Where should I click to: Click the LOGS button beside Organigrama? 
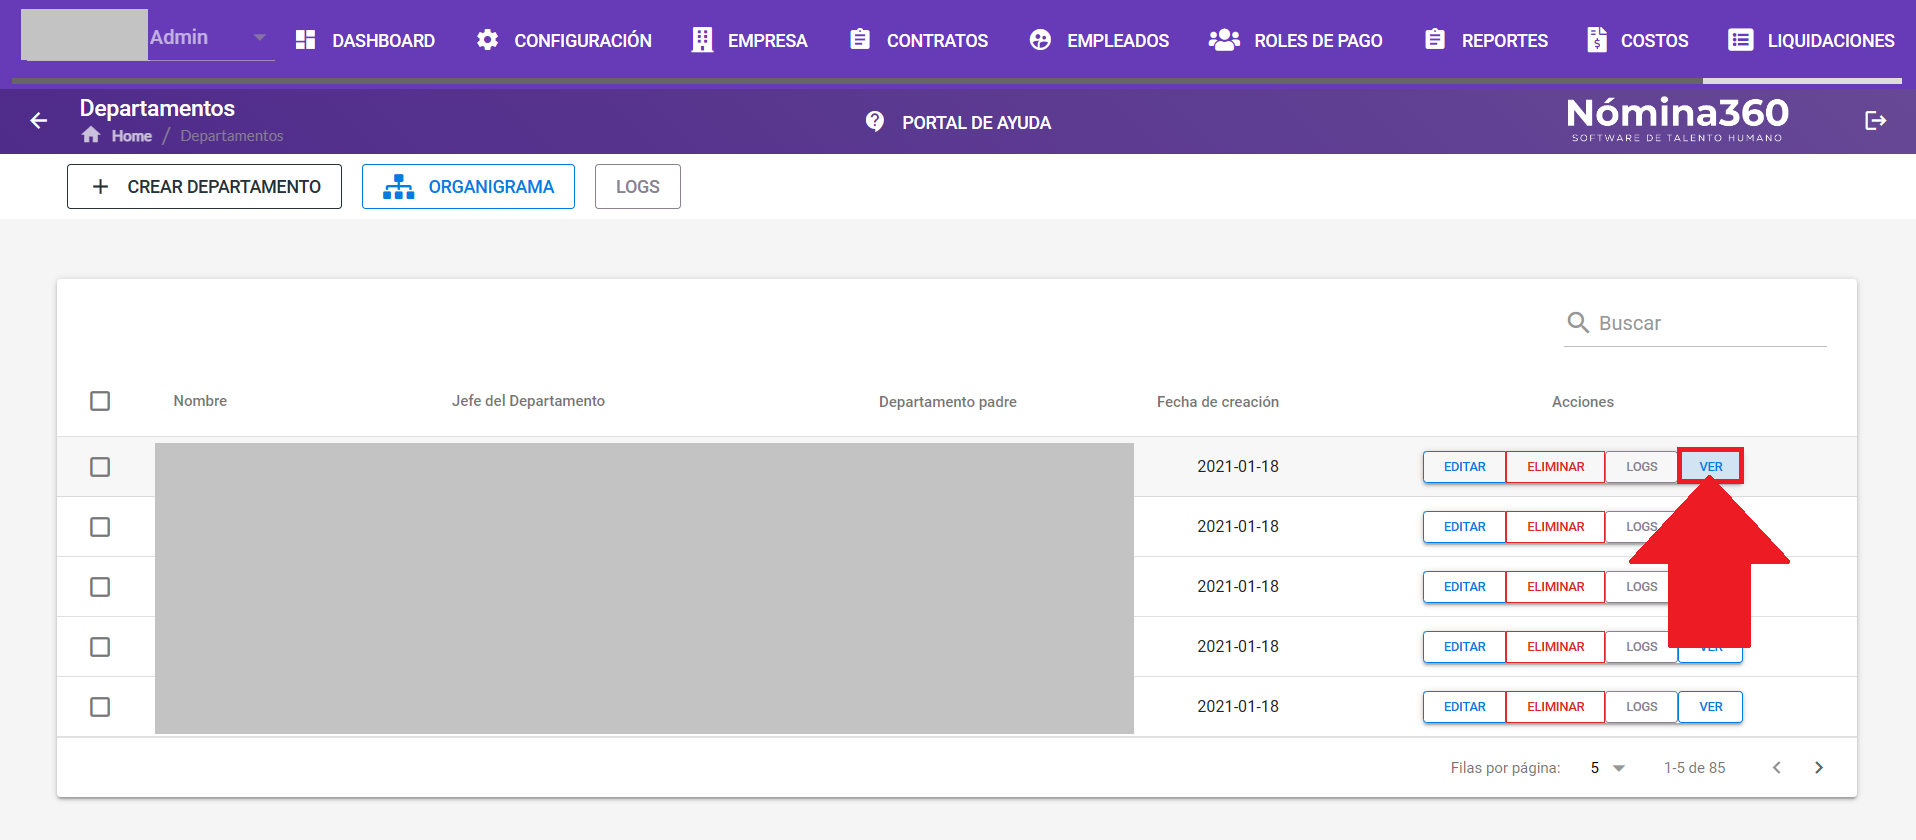[x=638, y=187]
